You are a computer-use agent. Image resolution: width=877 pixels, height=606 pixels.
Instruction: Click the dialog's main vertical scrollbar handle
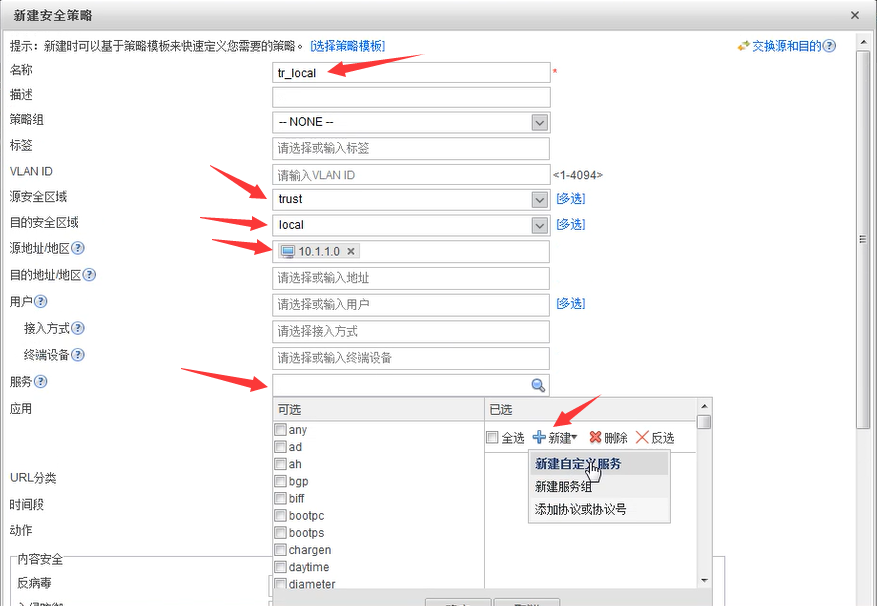(863, 239)
